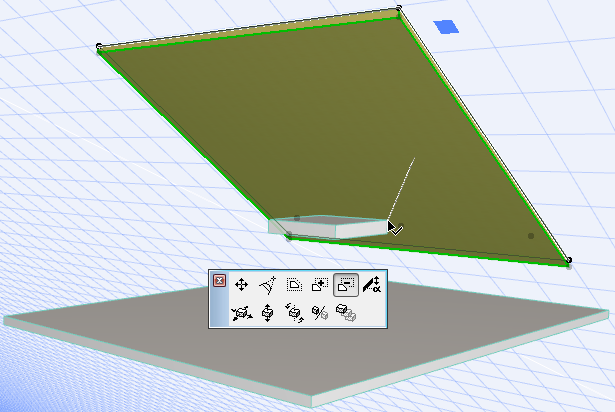The height and width of the screenshot is (412, 615).
Task: Click the olive green roof plane surface
Action: (x=333, y=129)
